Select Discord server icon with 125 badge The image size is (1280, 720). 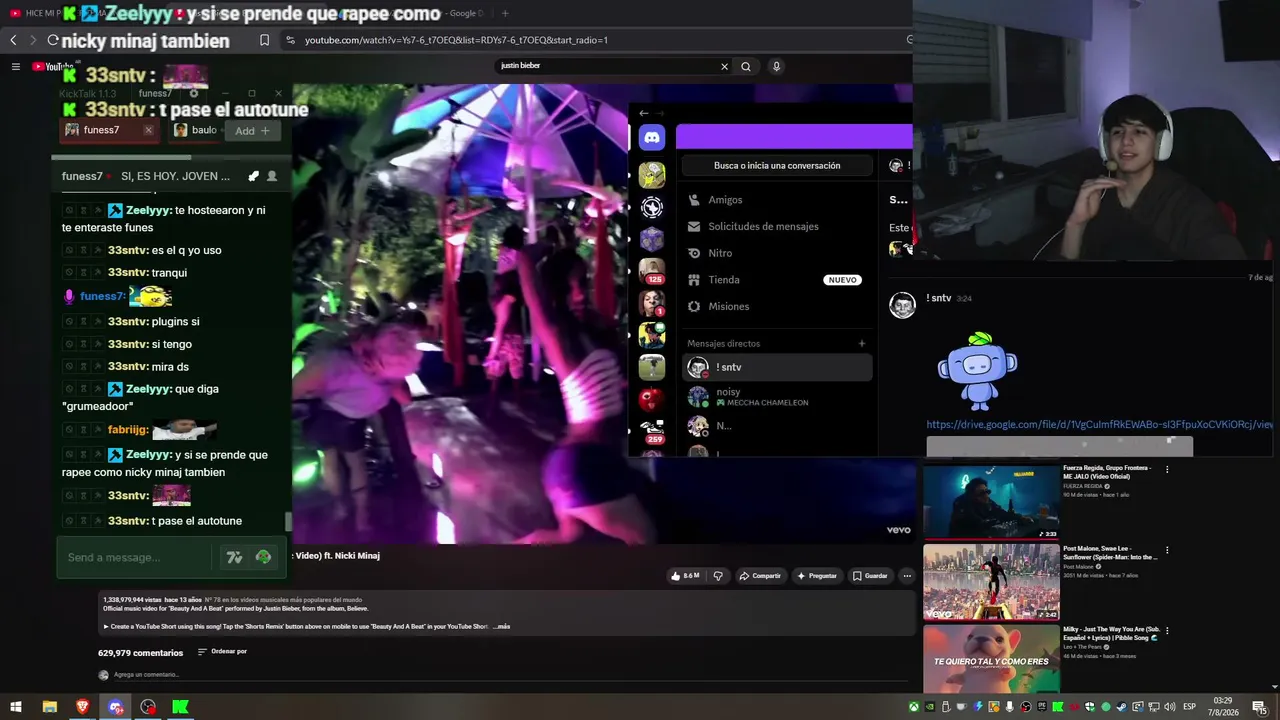pyautogui.click(x=652, y=271)
